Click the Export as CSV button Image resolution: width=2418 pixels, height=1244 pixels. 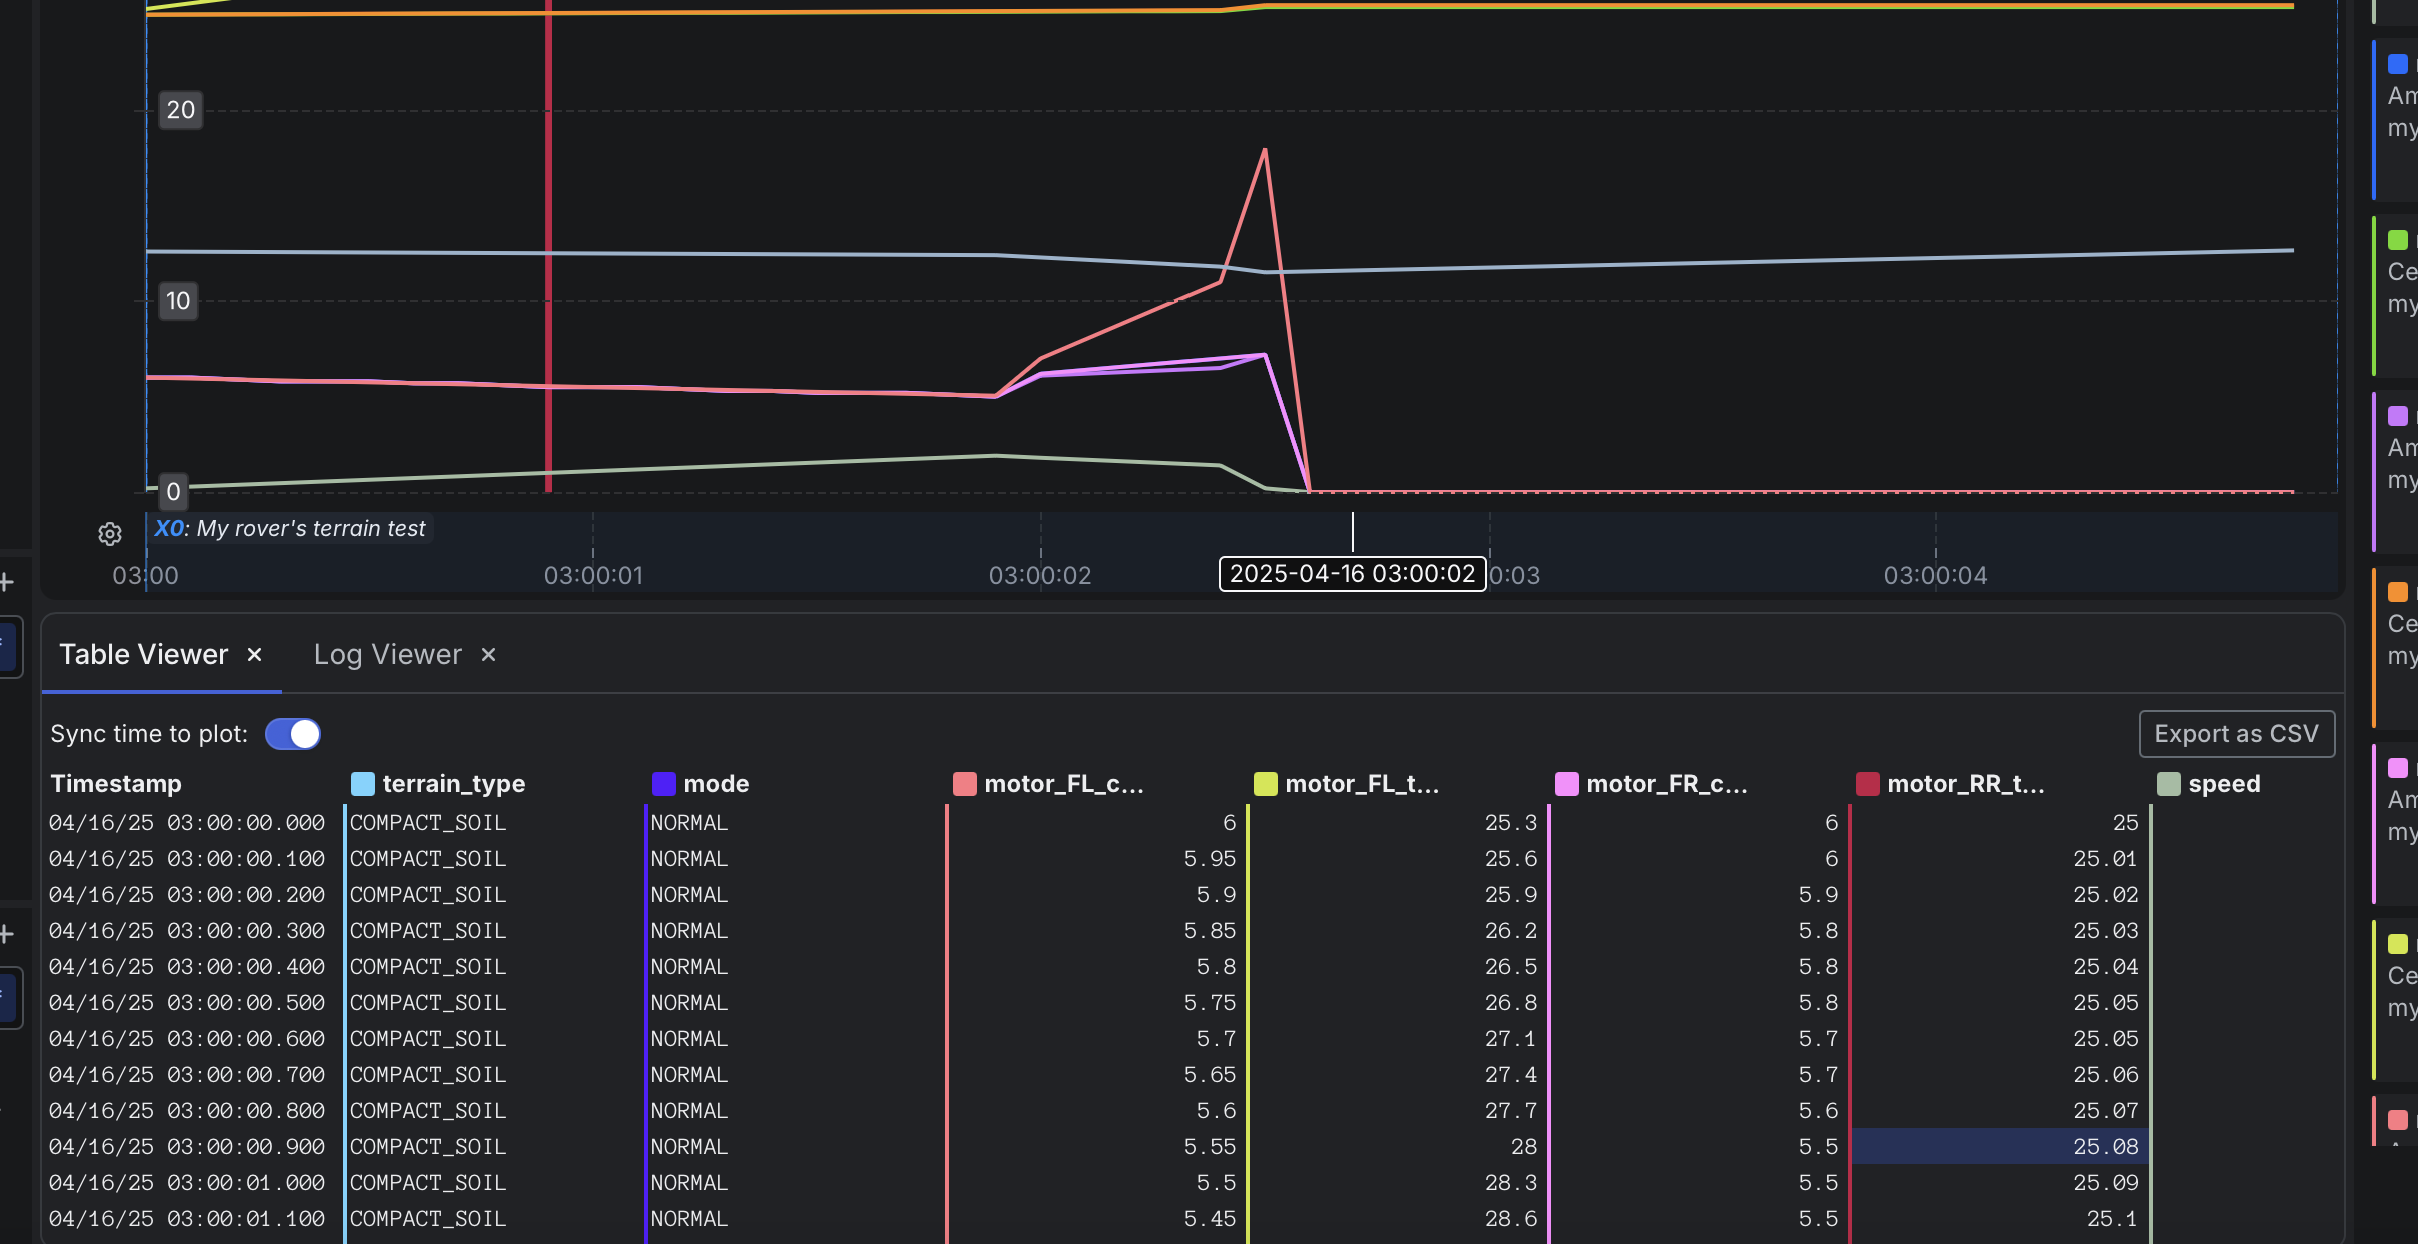point(2236,734)
